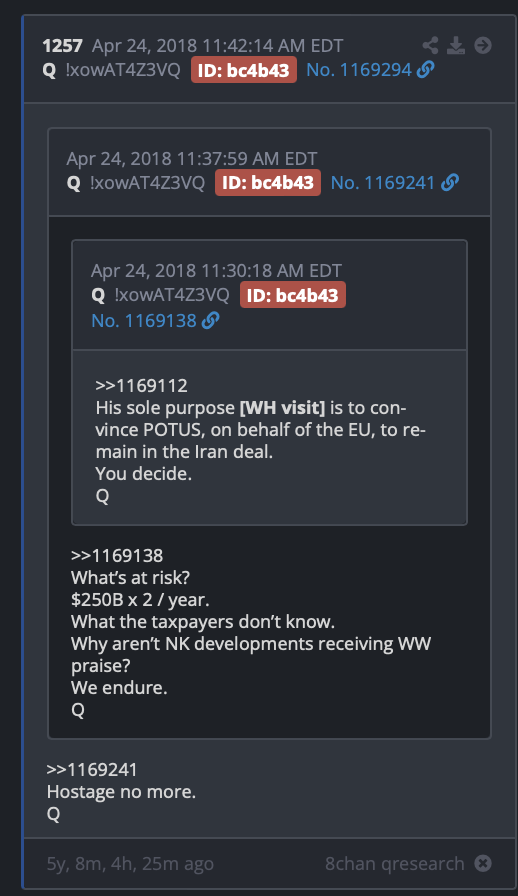Click ID: bc4b43 badge on 11:37:59 post
This screenshot has width=518, height=896.
pyautogui.click(x=268, y=182)
